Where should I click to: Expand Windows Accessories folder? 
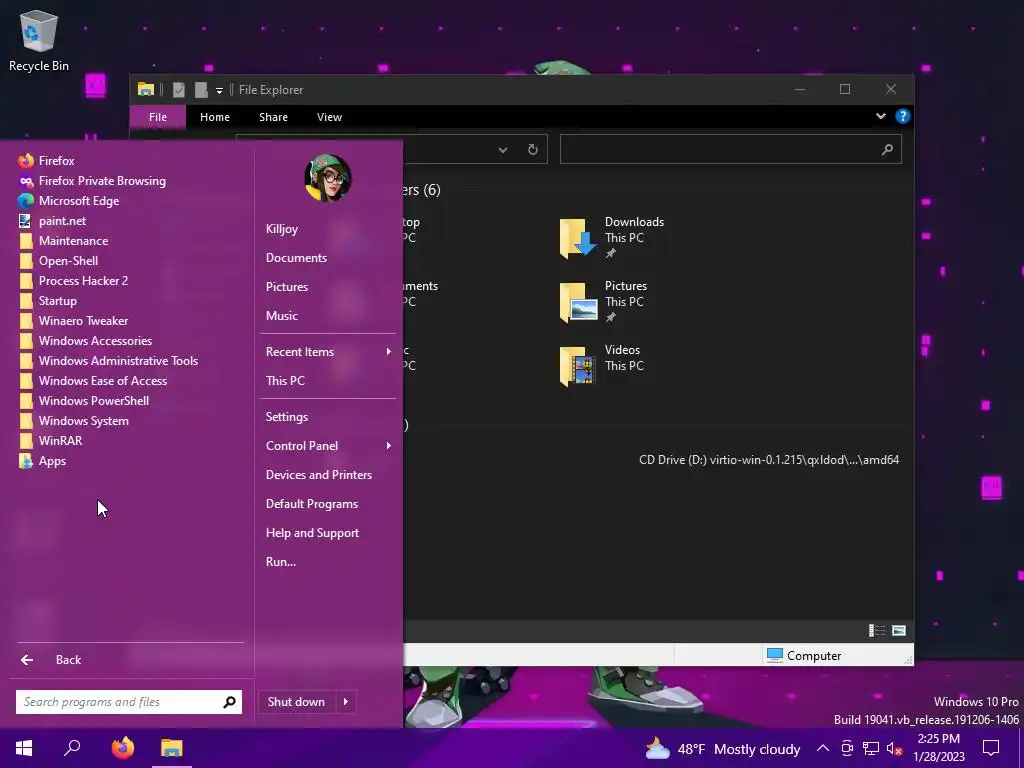(85, 341)
